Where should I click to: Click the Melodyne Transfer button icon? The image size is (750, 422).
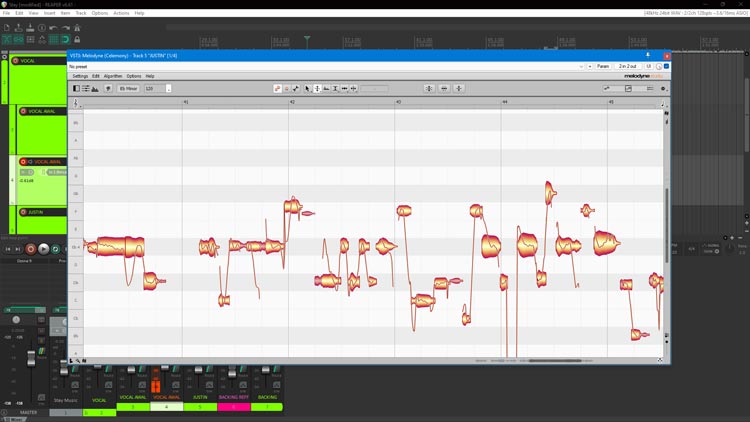tap(109, 89)
